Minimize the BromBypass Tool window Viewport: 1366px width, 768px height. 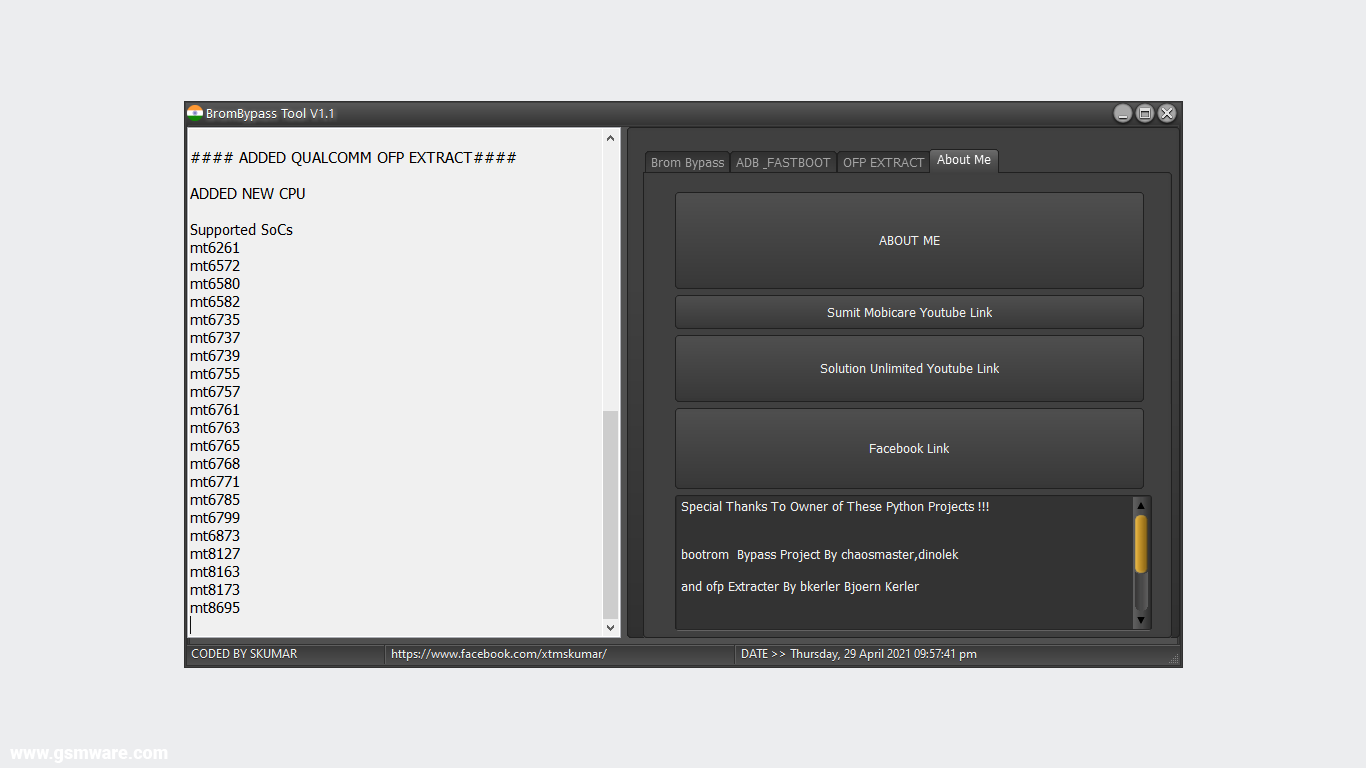click(x=1123, y=114)
